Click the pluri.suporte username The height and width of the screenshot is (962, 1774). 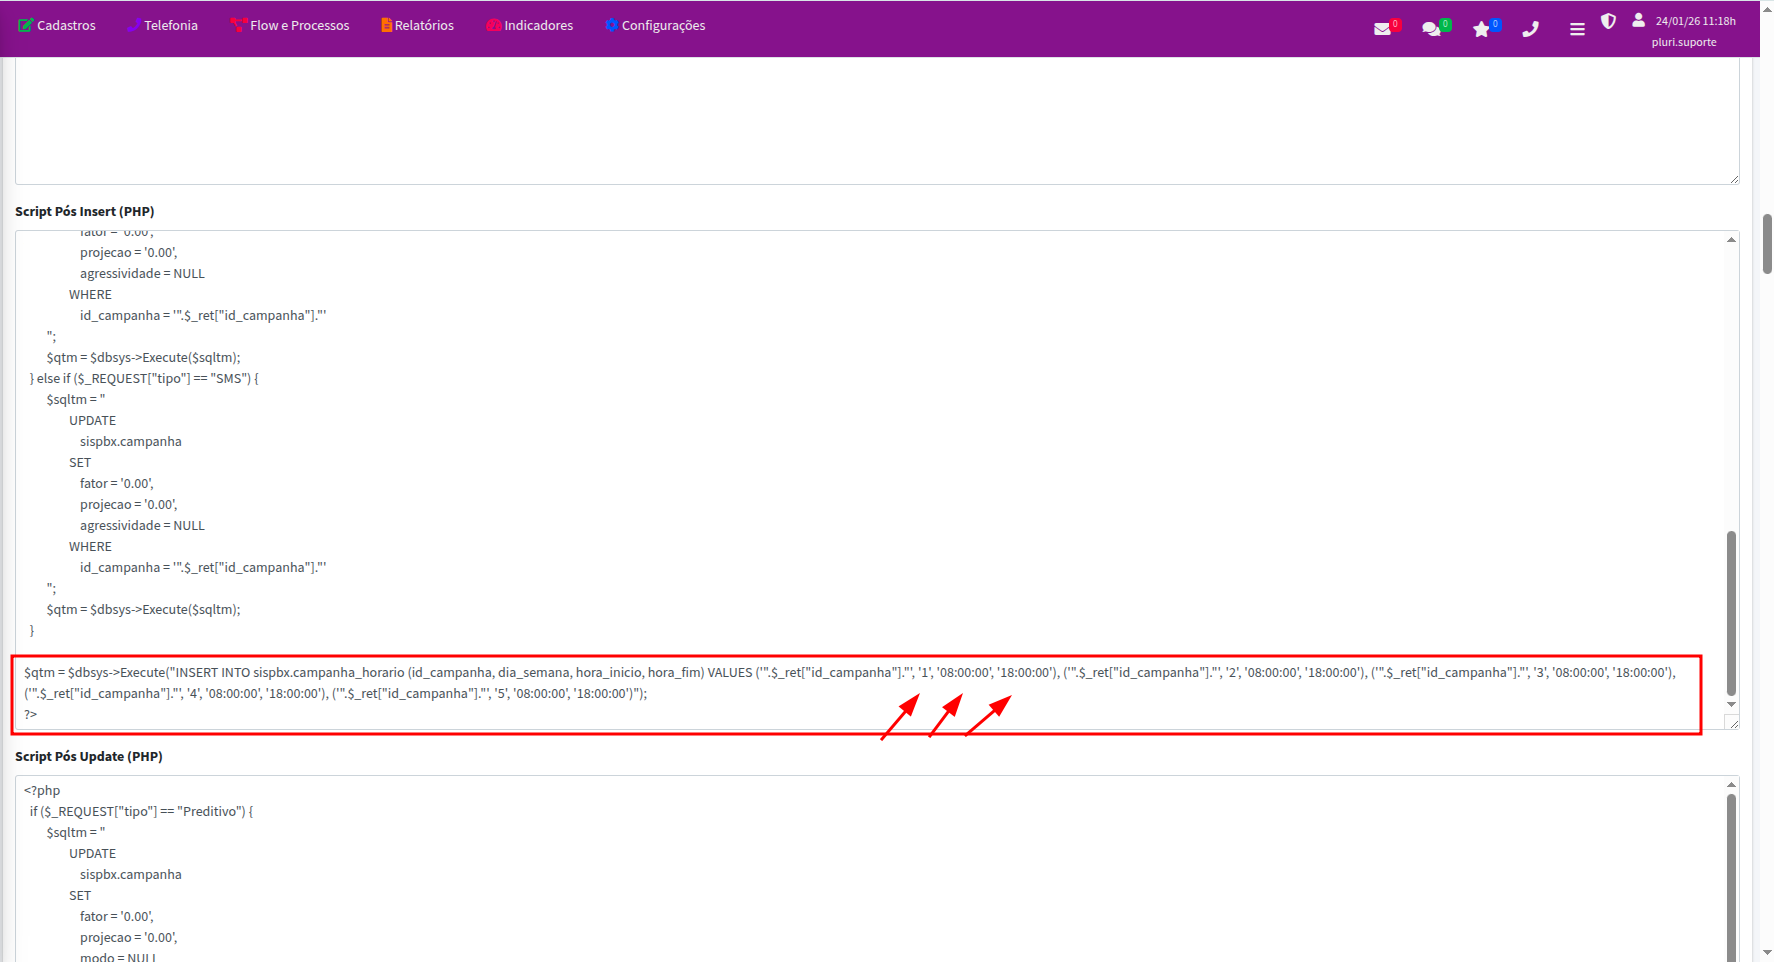tap(1684, 42)
